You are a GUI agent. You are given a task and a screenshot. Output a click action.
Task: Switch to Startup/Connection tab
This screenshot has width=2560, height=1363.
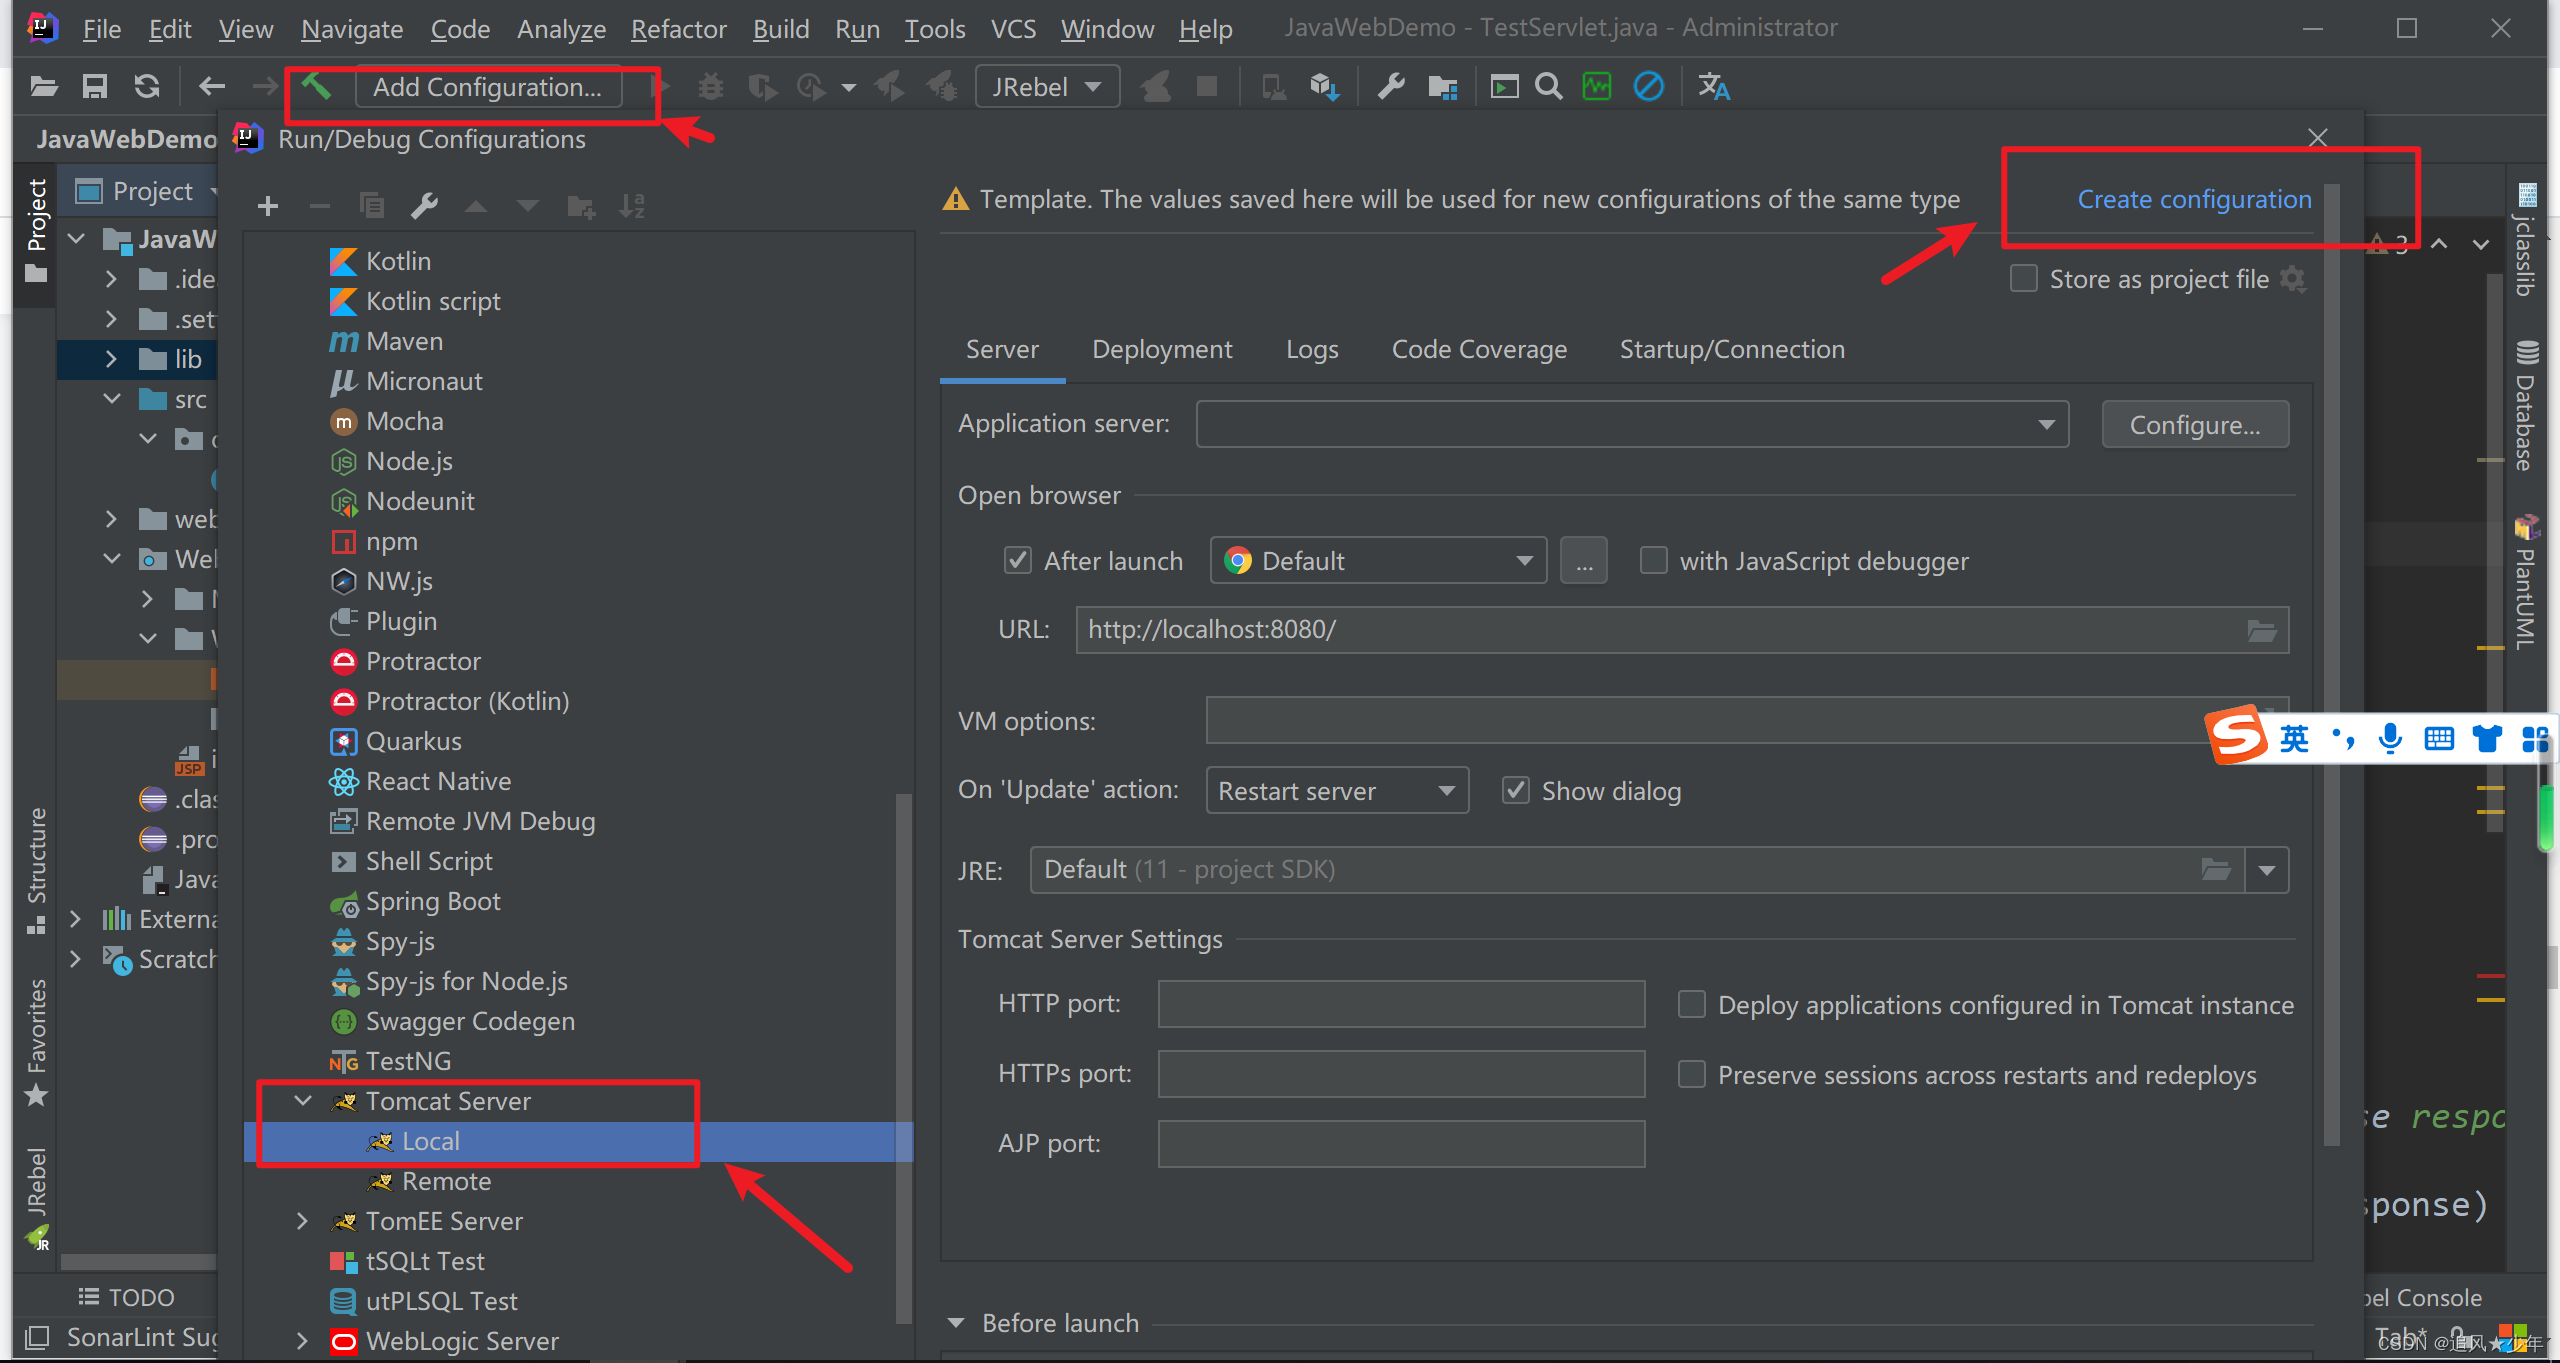(1732, 349)
